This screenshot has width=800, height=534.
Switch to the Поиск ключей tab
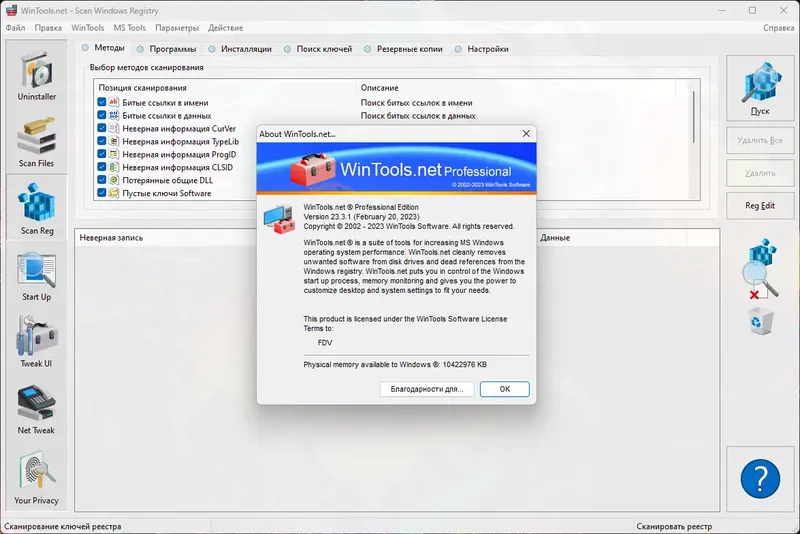pyautogui.click(x=318, y=49)
